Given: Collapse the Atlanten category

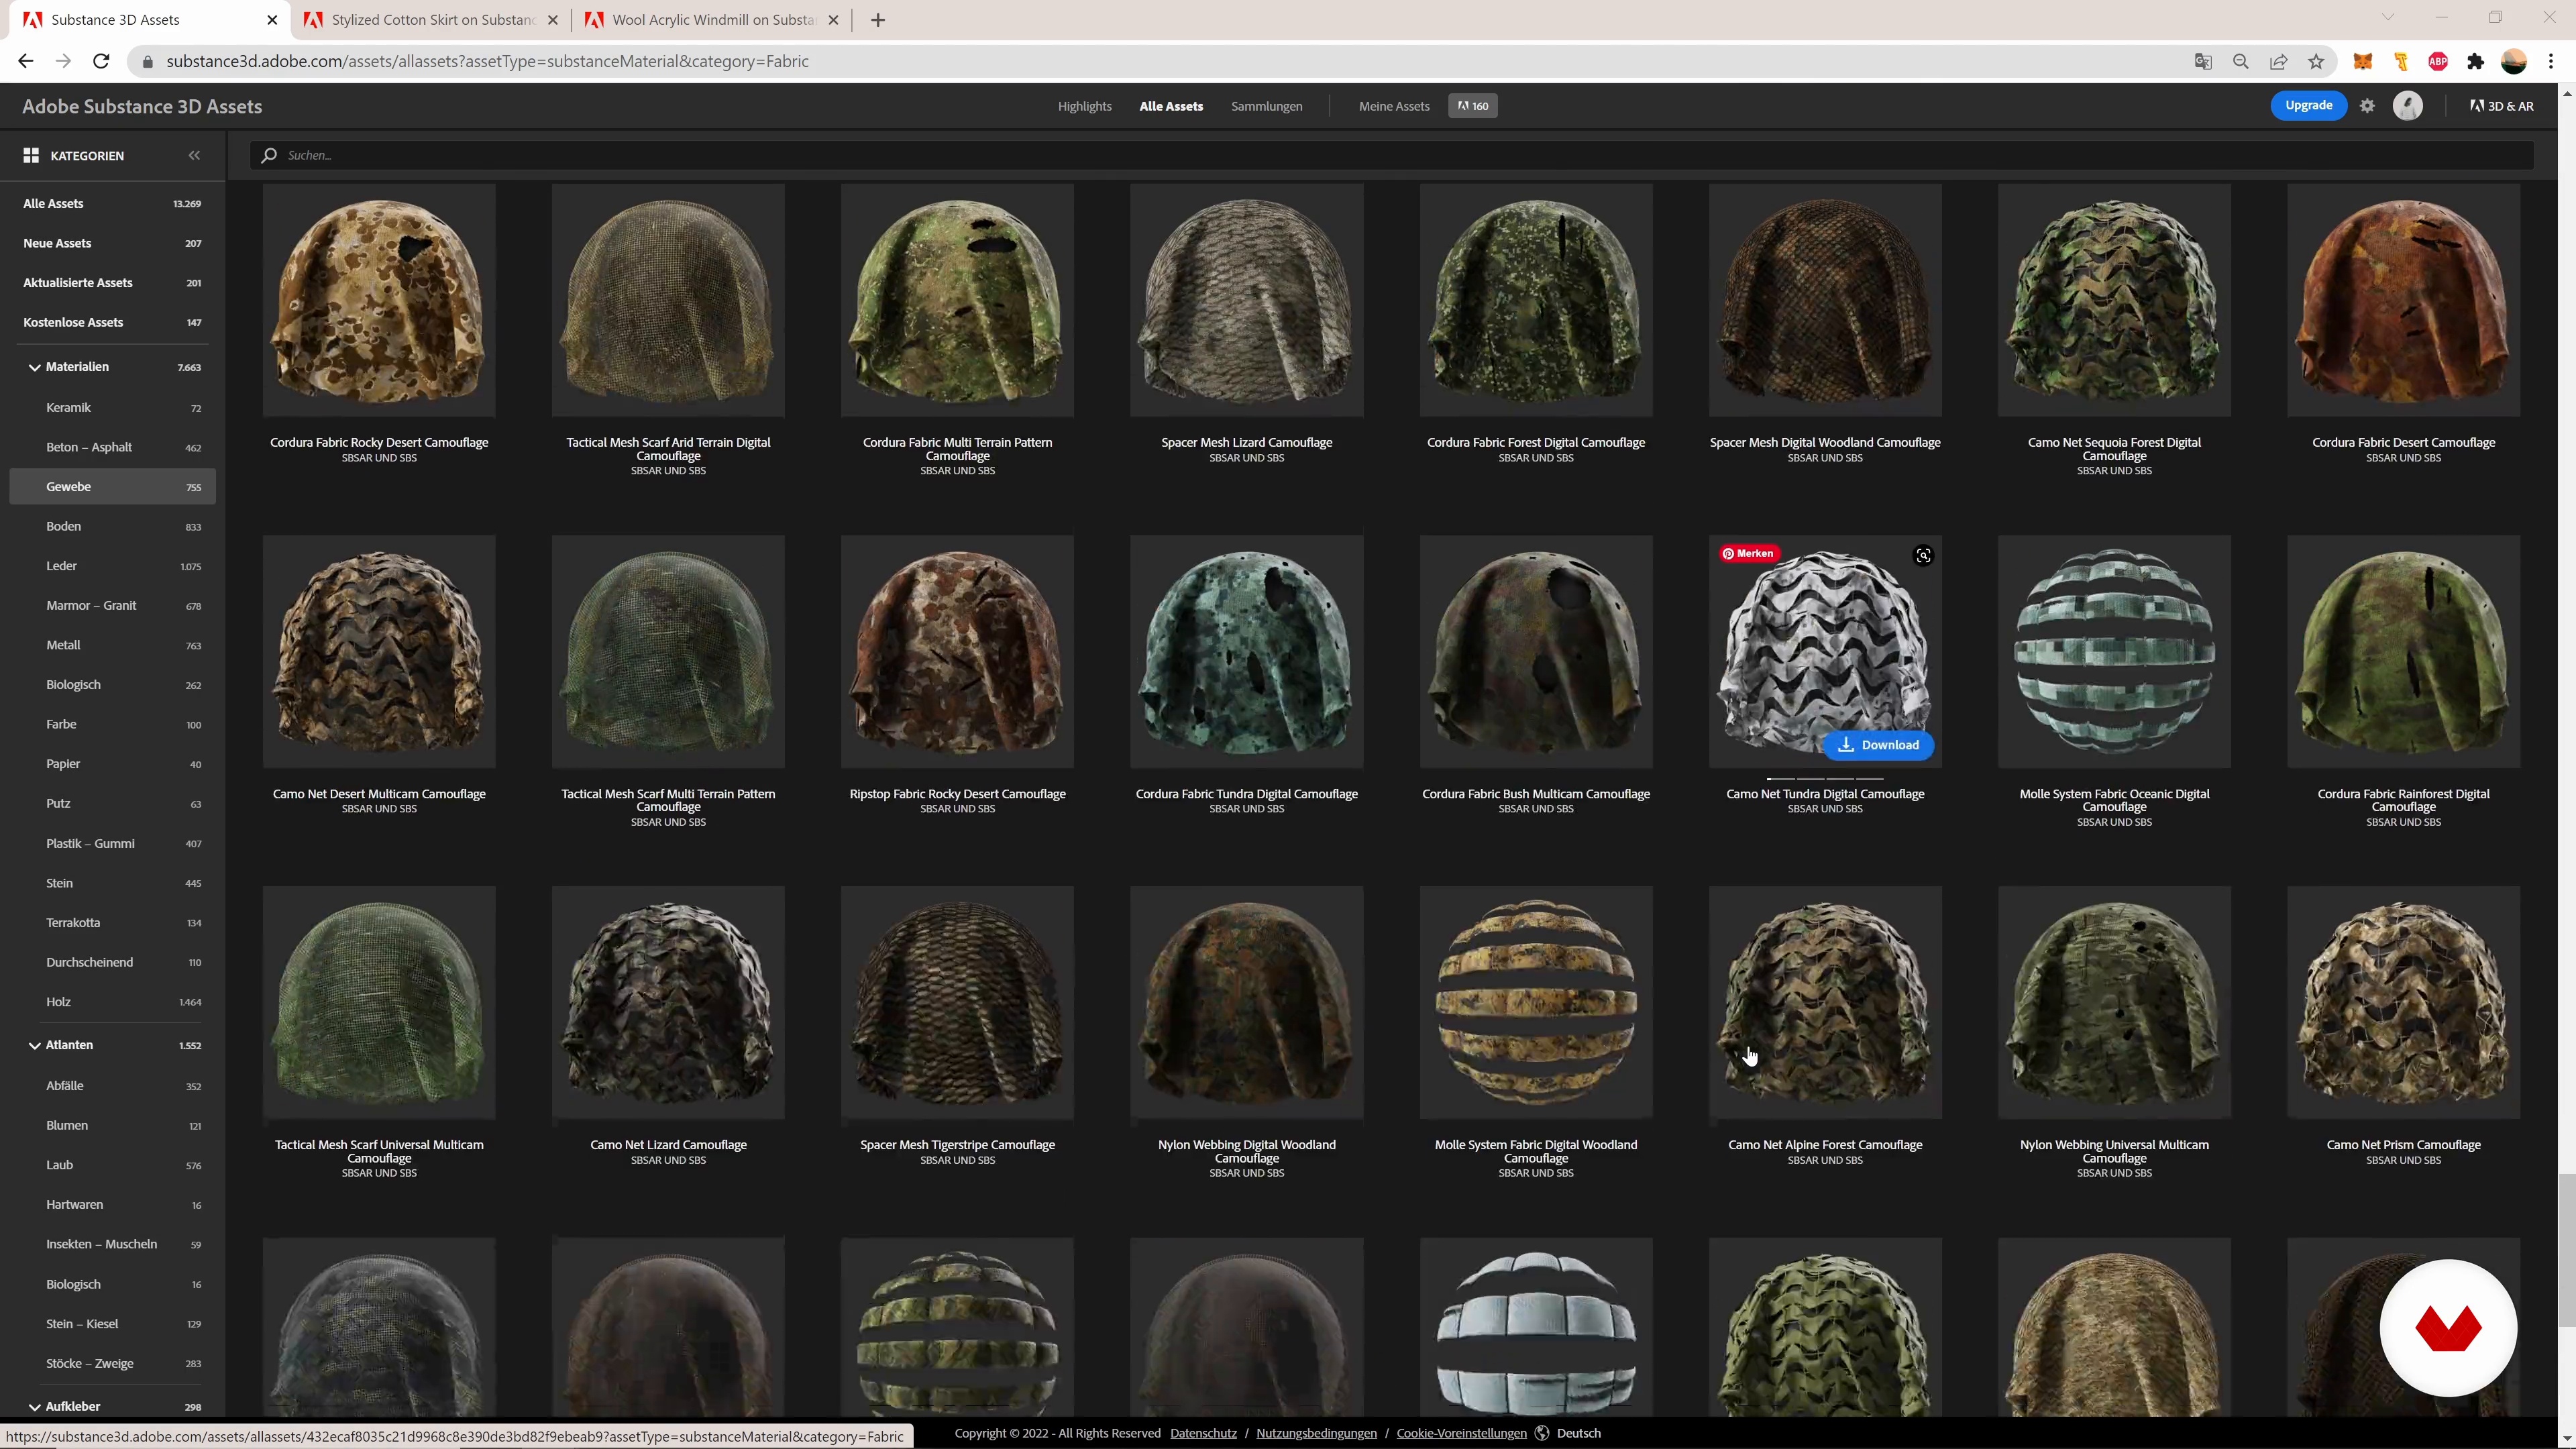Looking at the screenshot, I should pos(35,1045).
